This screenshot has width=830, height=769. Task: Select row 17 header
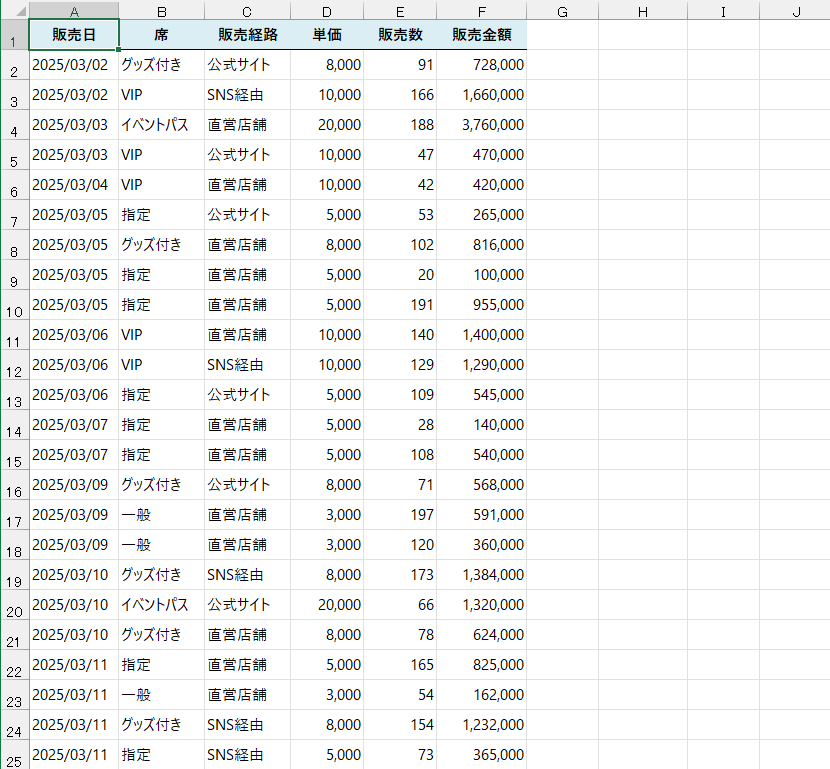tap(14, 515)
